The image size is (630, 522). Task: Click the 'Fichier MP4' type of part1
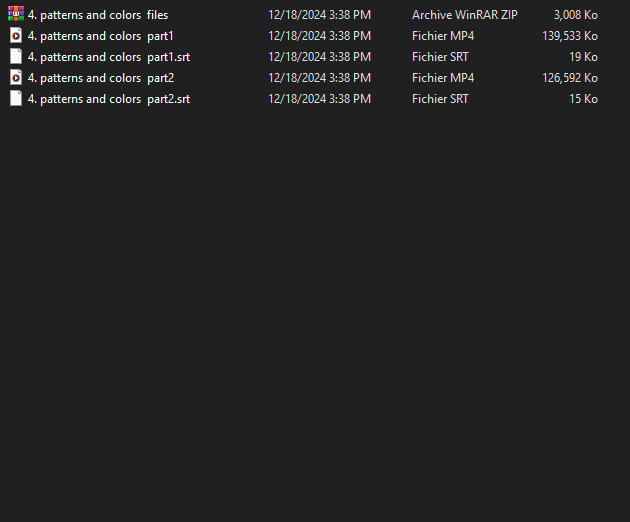[x=442, y=36]
